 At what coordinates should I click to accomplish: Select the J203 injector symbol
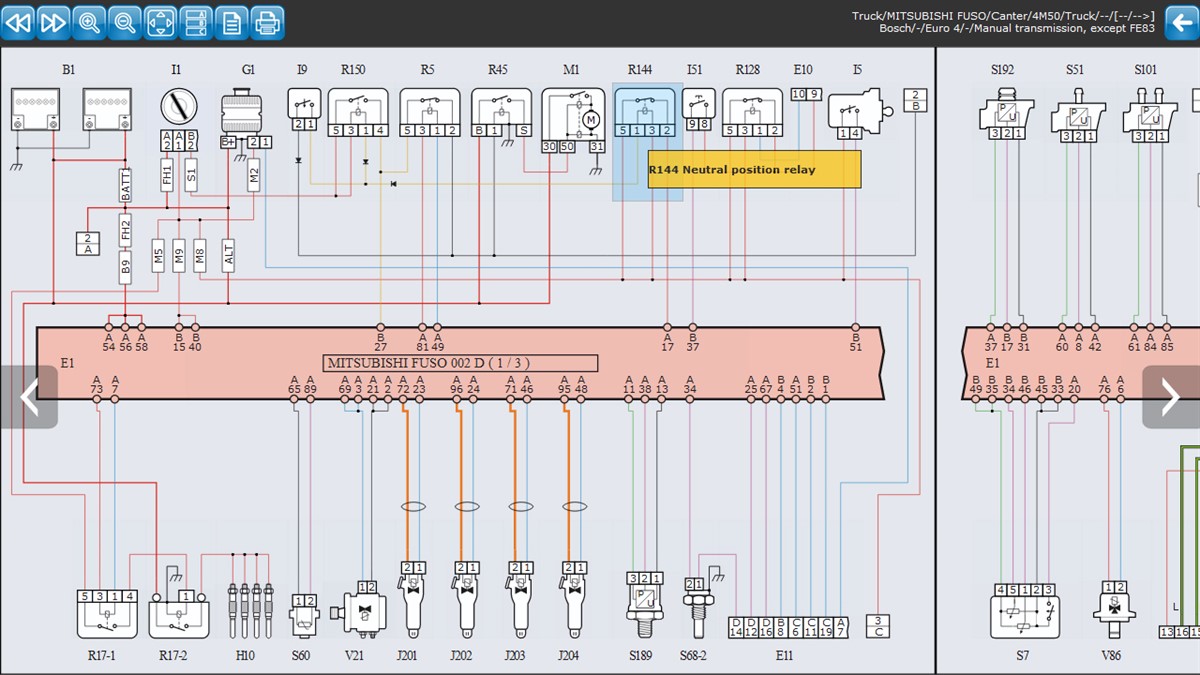pyautogui.click(x=519, y=600)
